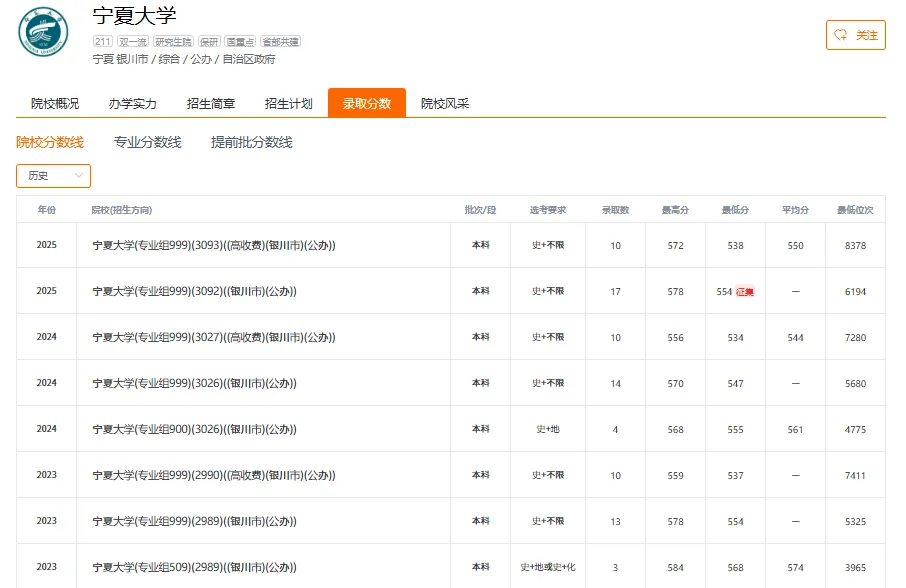Open the 院校概况 tab
Viewport: 906px width, 588px height.
(55, 103)
